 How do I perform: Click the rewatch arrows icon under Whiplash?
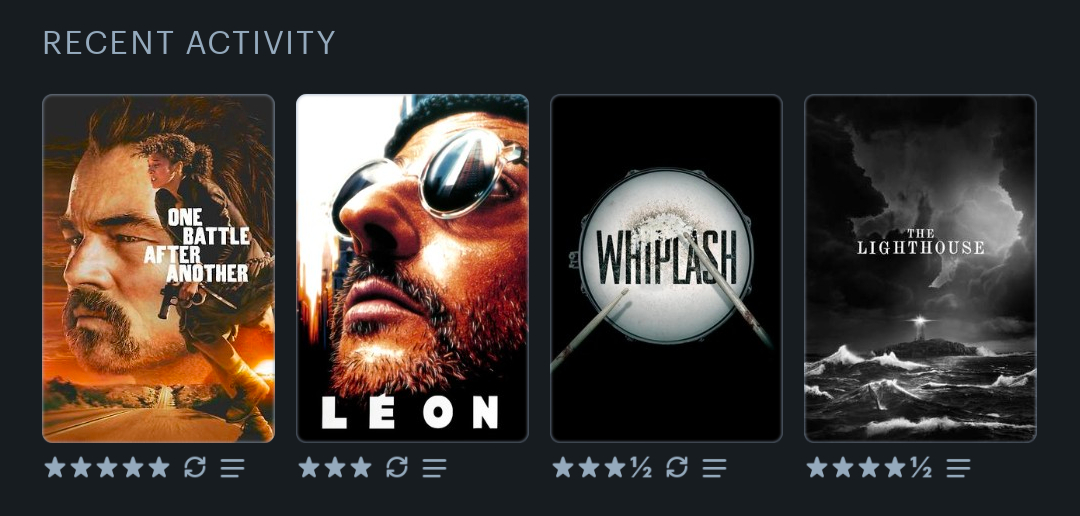tap(677, 468)
